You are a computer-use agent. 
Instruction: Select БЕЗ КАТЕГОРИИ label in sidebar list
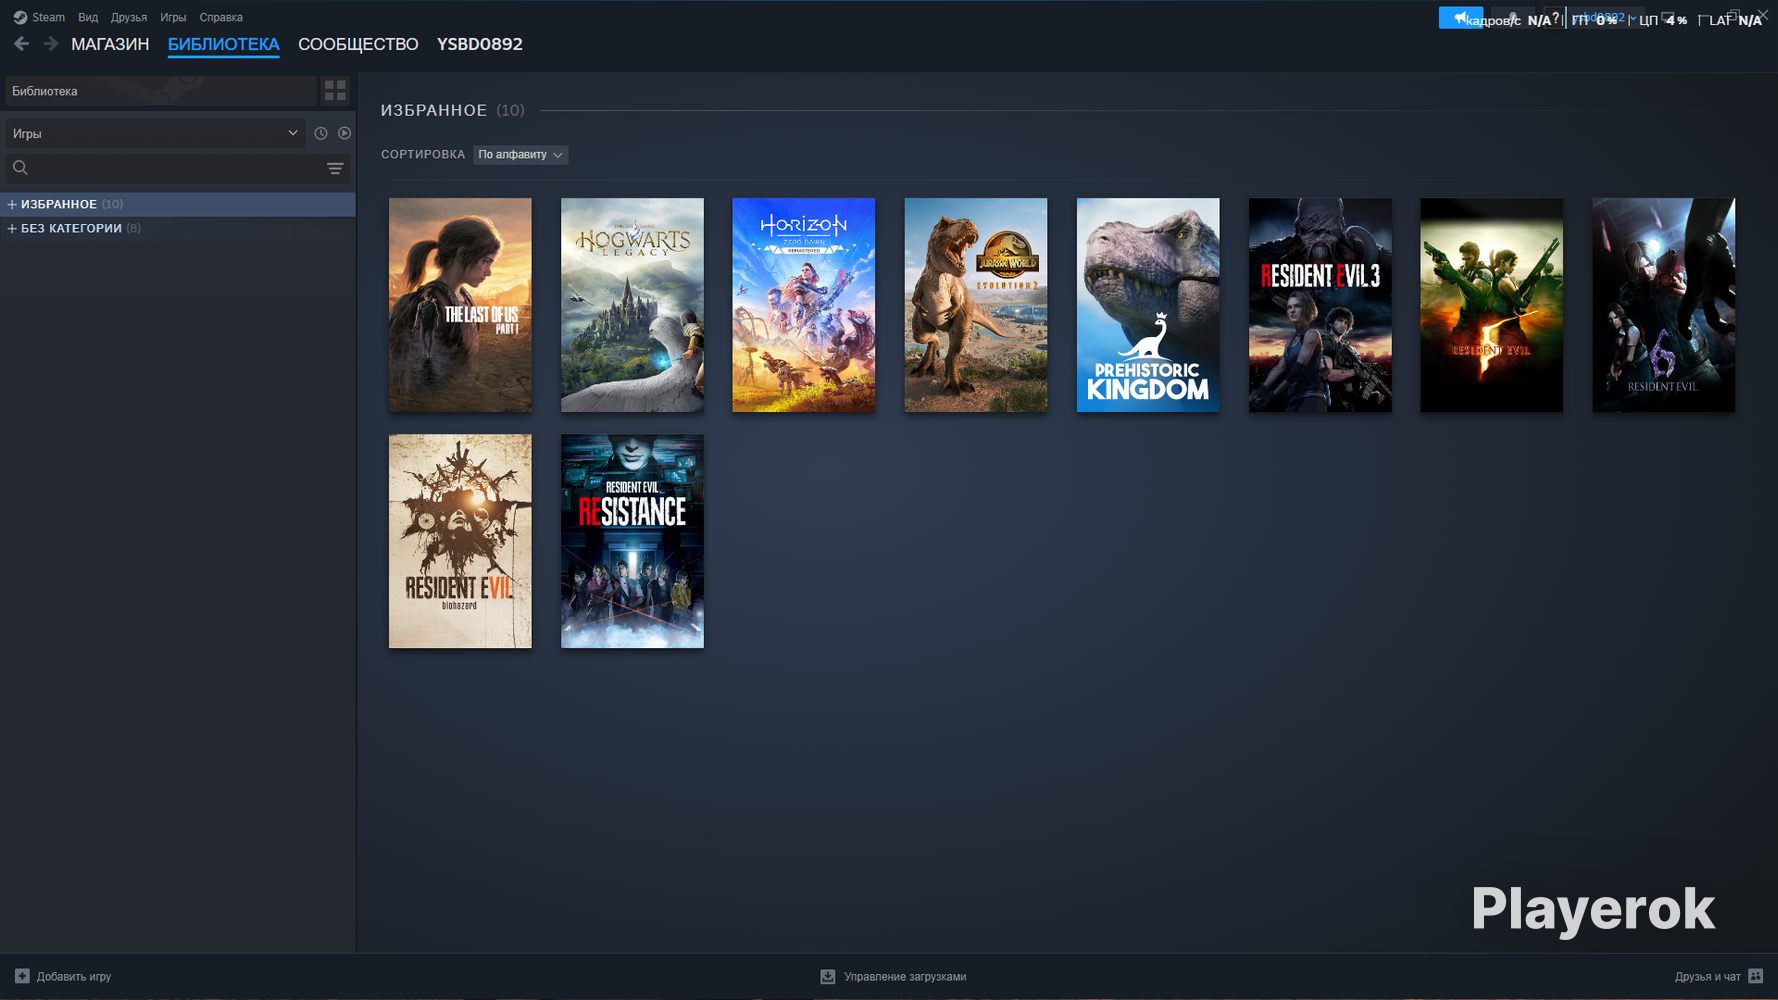coord(71,228)
